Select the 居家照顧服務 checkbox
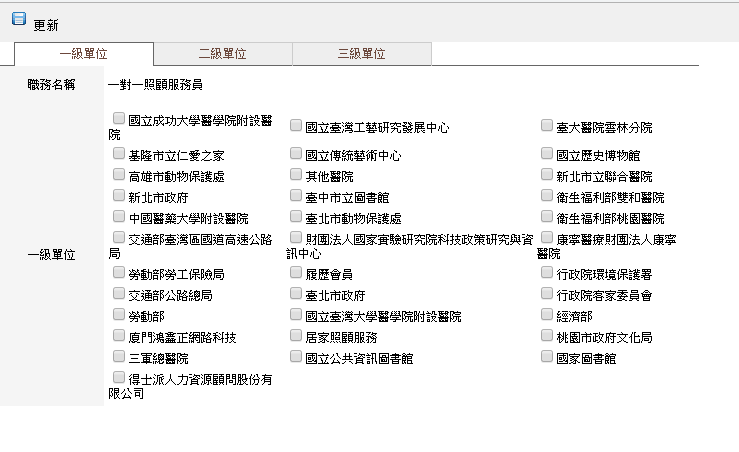 296,336
